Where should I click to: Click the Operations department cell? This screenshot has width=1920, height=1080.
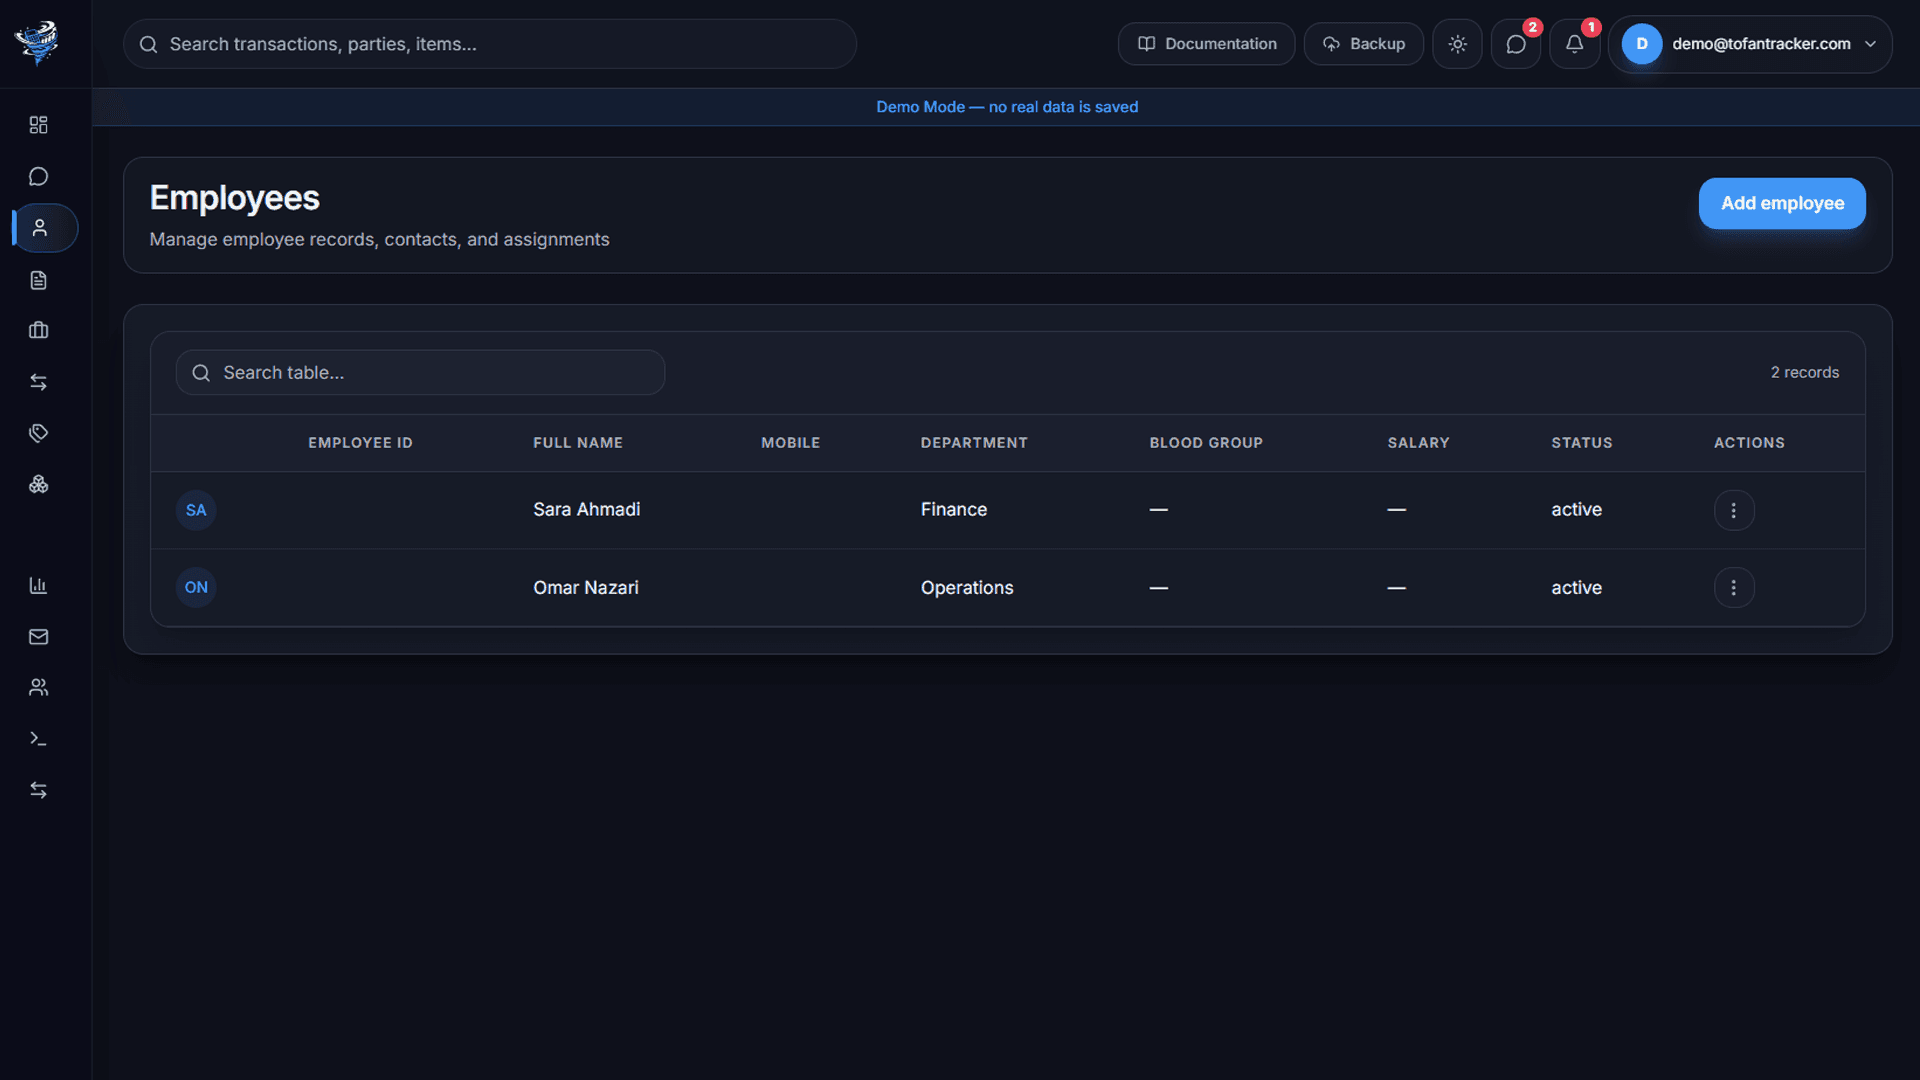(967, 588)
